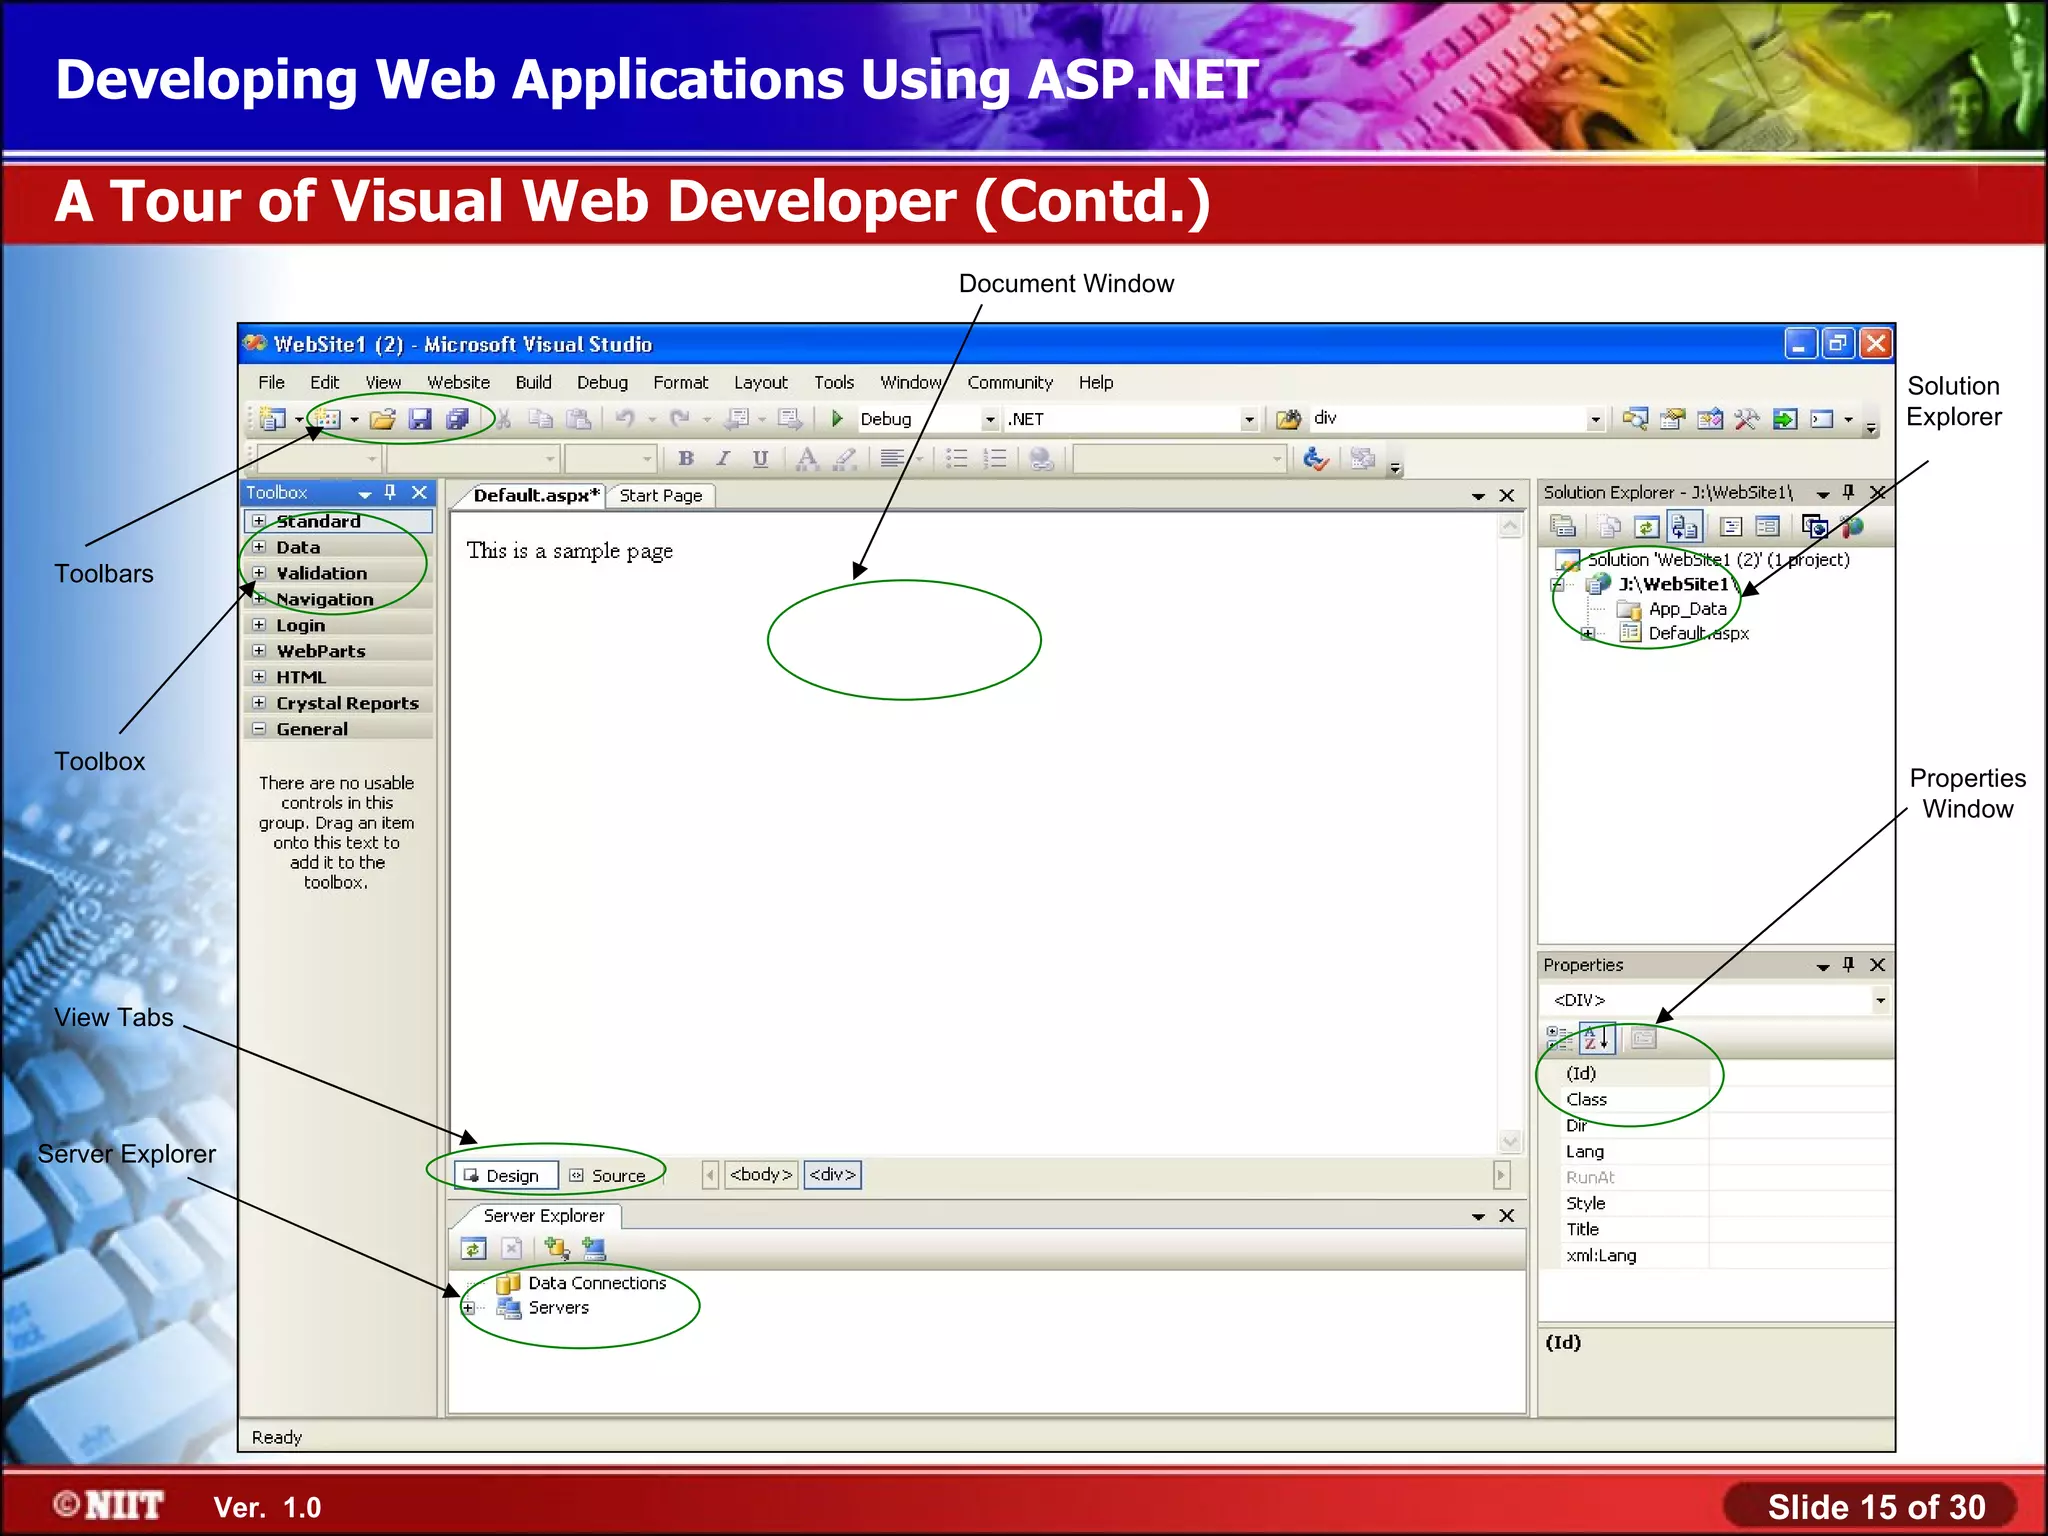This screenshot has width=2048, height=1536.
Task: Start debugging with the green play icon
Action: tap(838, 418)
